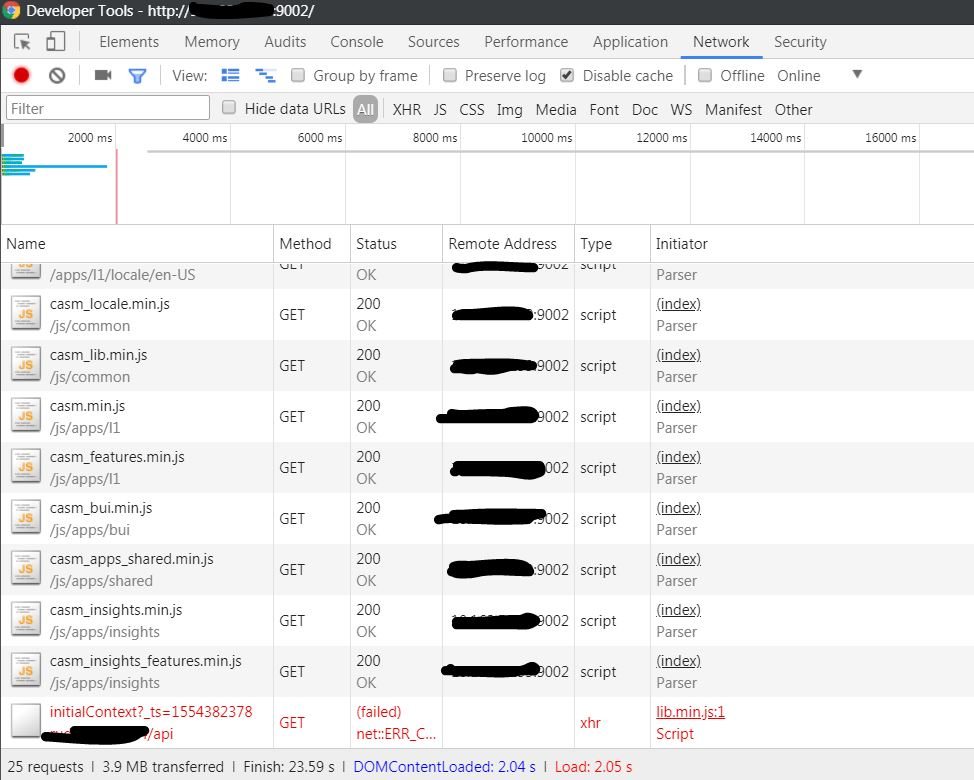Viewport: 974px width, 780px height.
Task: Open the Online throttling selector
Action: [798, 76]
